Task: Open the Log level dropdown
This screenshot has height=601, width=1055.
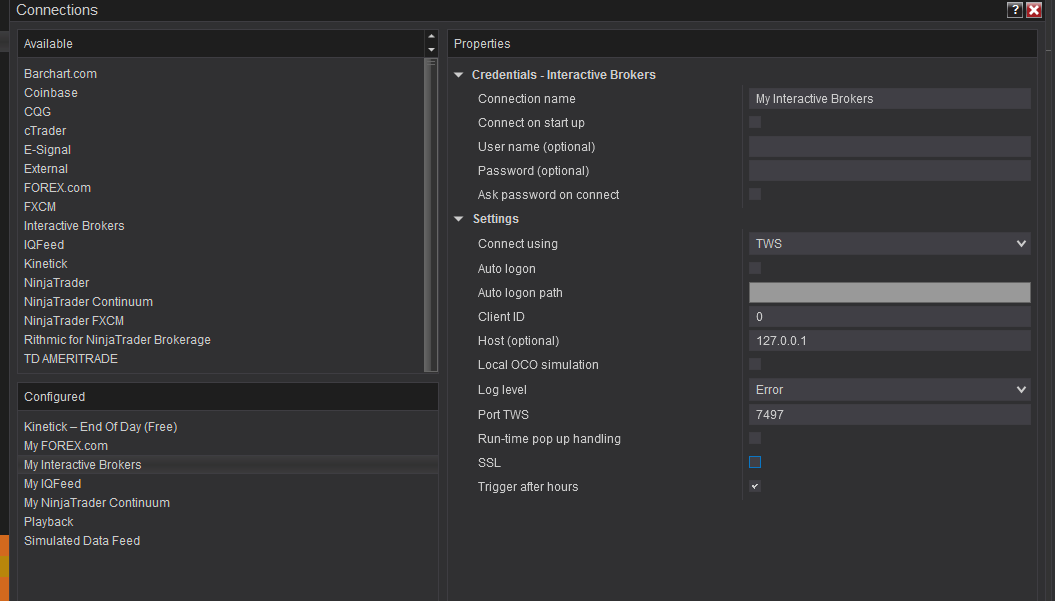Action: [889, 390]
